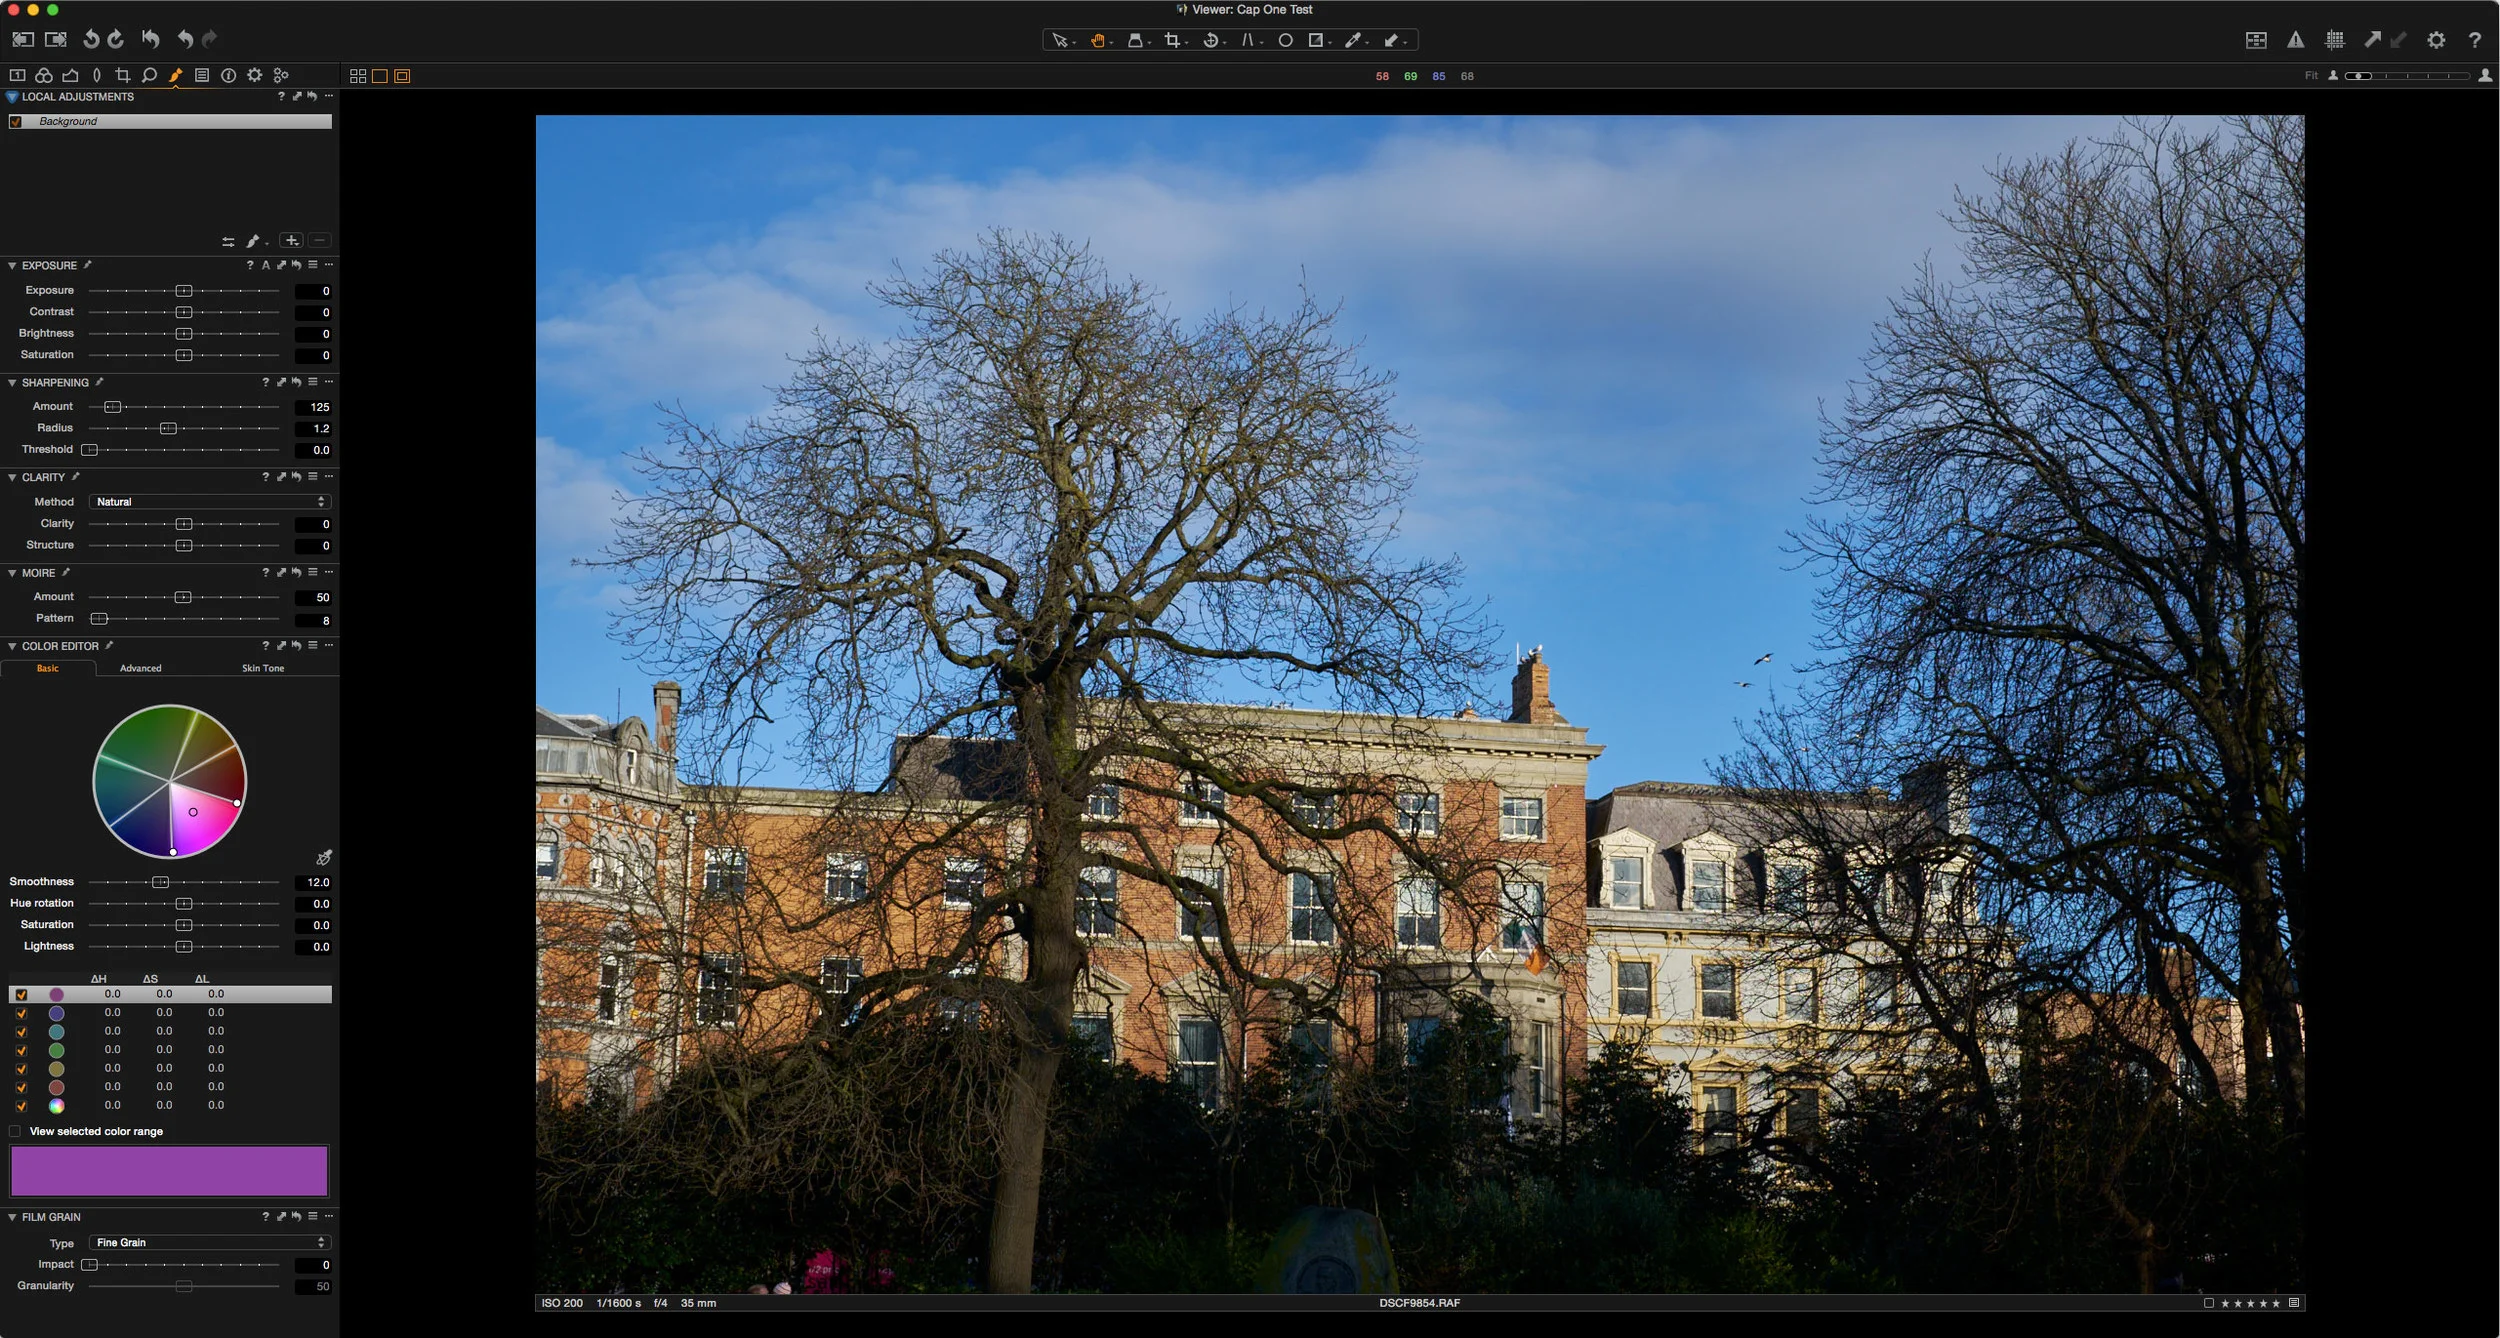Switch to the Advanced tab in Color Editor

[140, 667]
